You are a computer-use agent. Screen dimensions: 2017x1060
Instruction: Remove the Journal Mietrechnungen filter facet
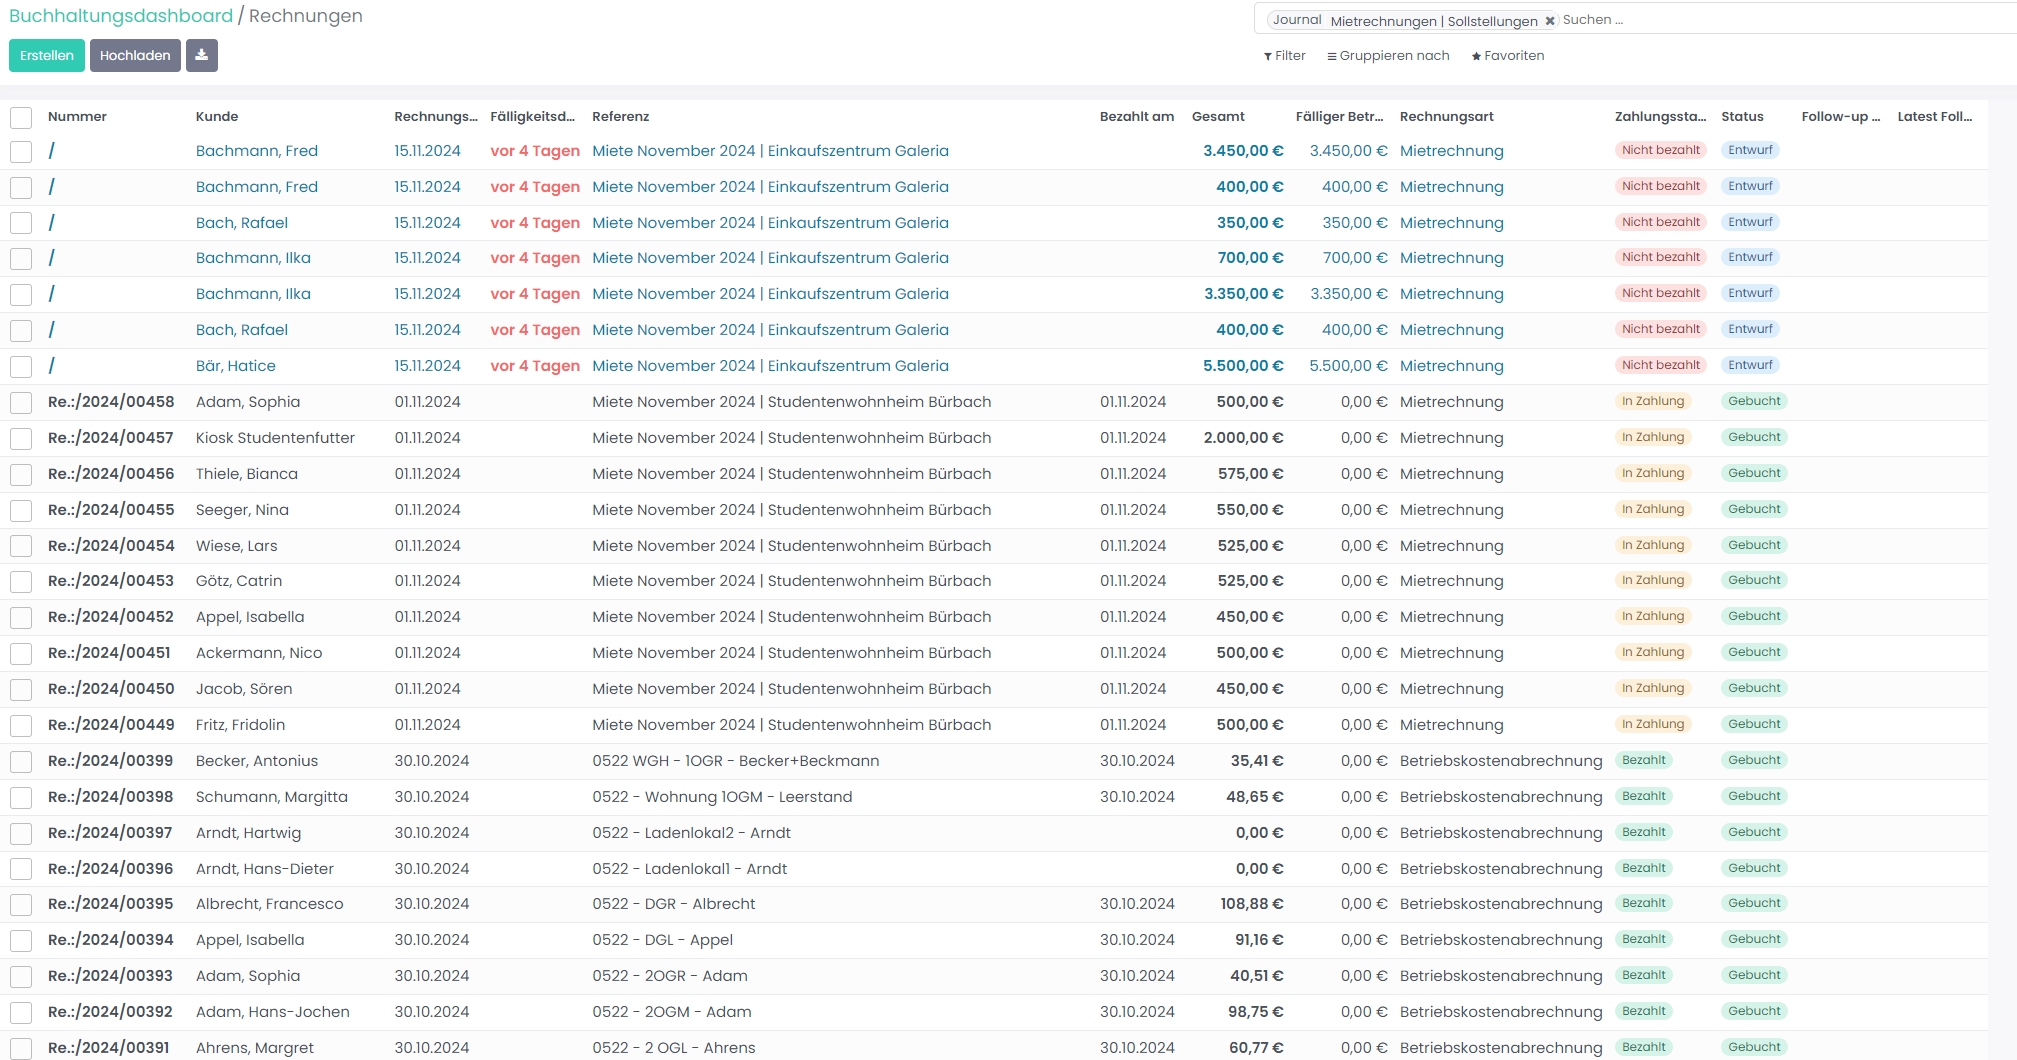(x=1550, y=20)
